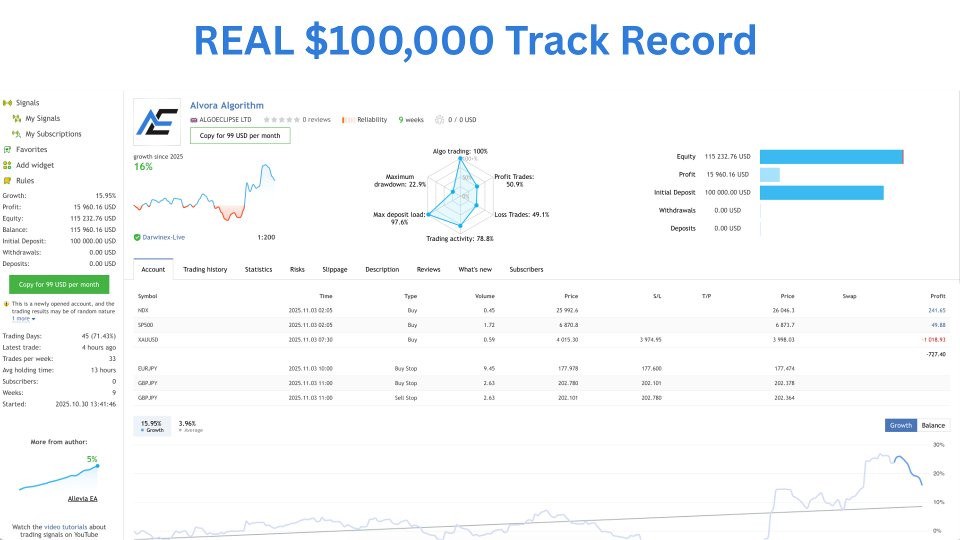960x540 pixels.
Task: Click the Initial Deposit bar
Action: [x=822, y=193]
